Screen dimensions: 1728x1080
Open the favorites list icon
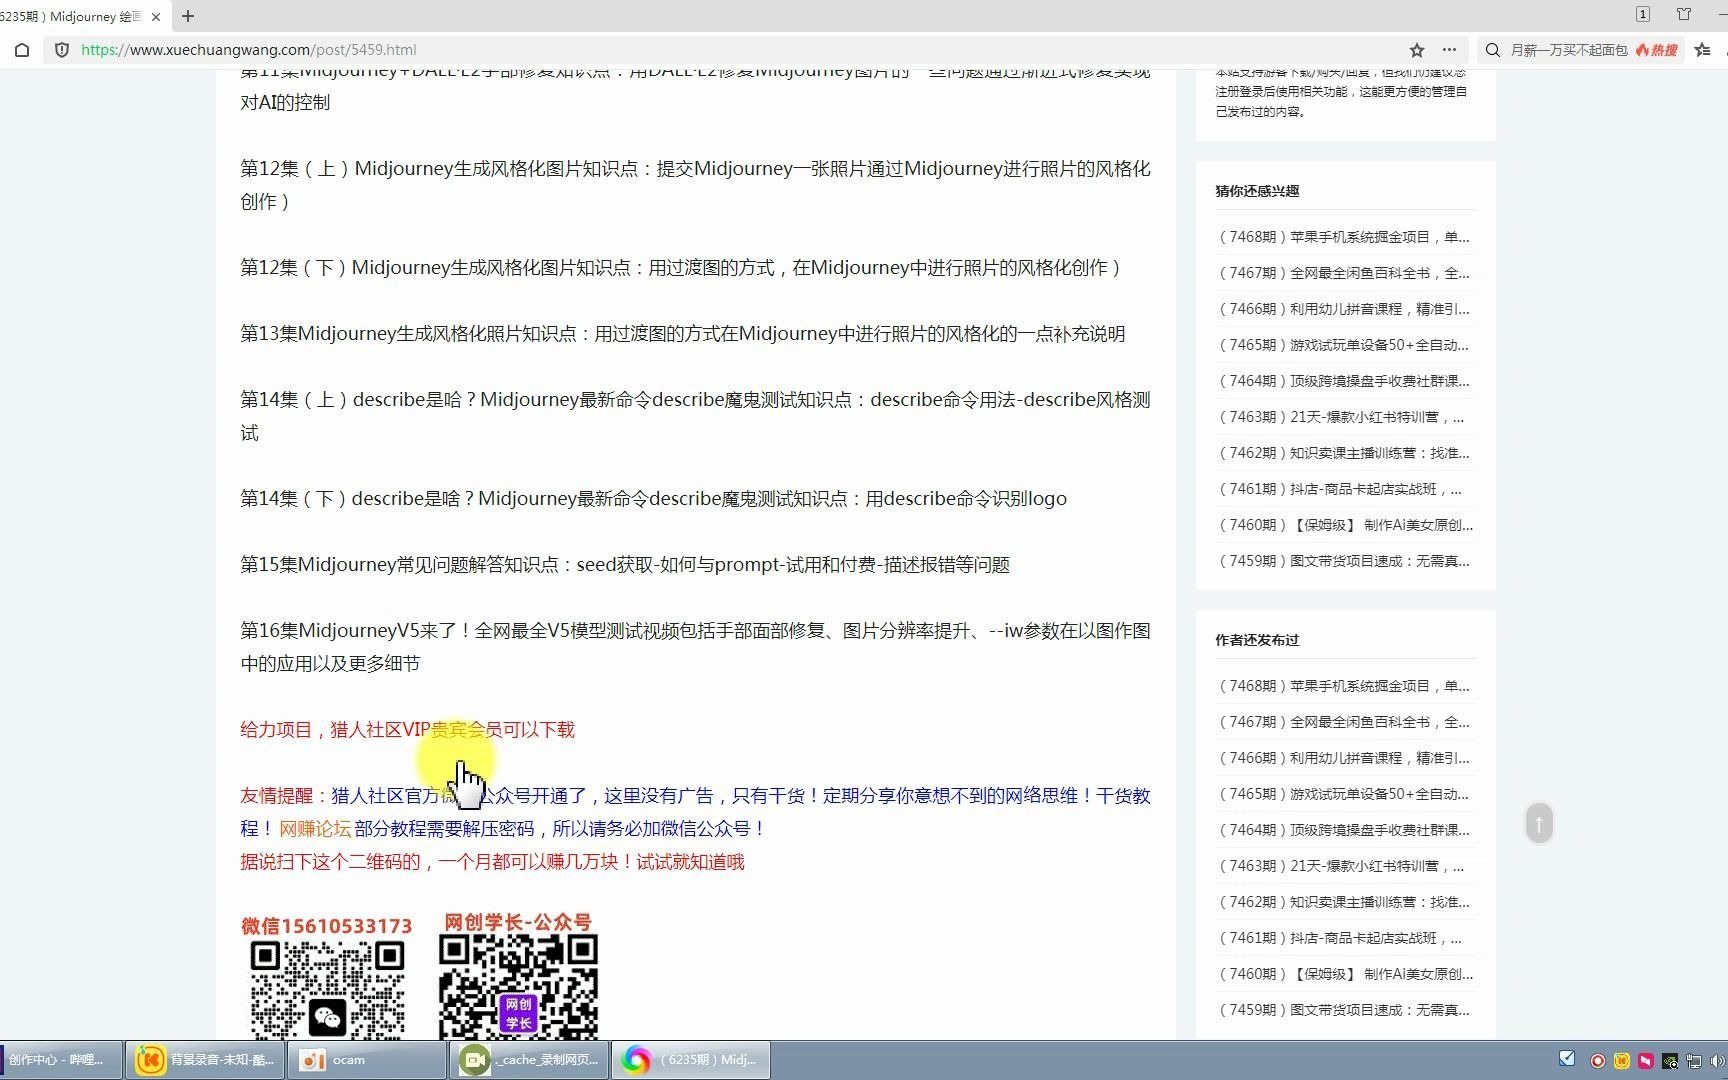pos(1703,50)
